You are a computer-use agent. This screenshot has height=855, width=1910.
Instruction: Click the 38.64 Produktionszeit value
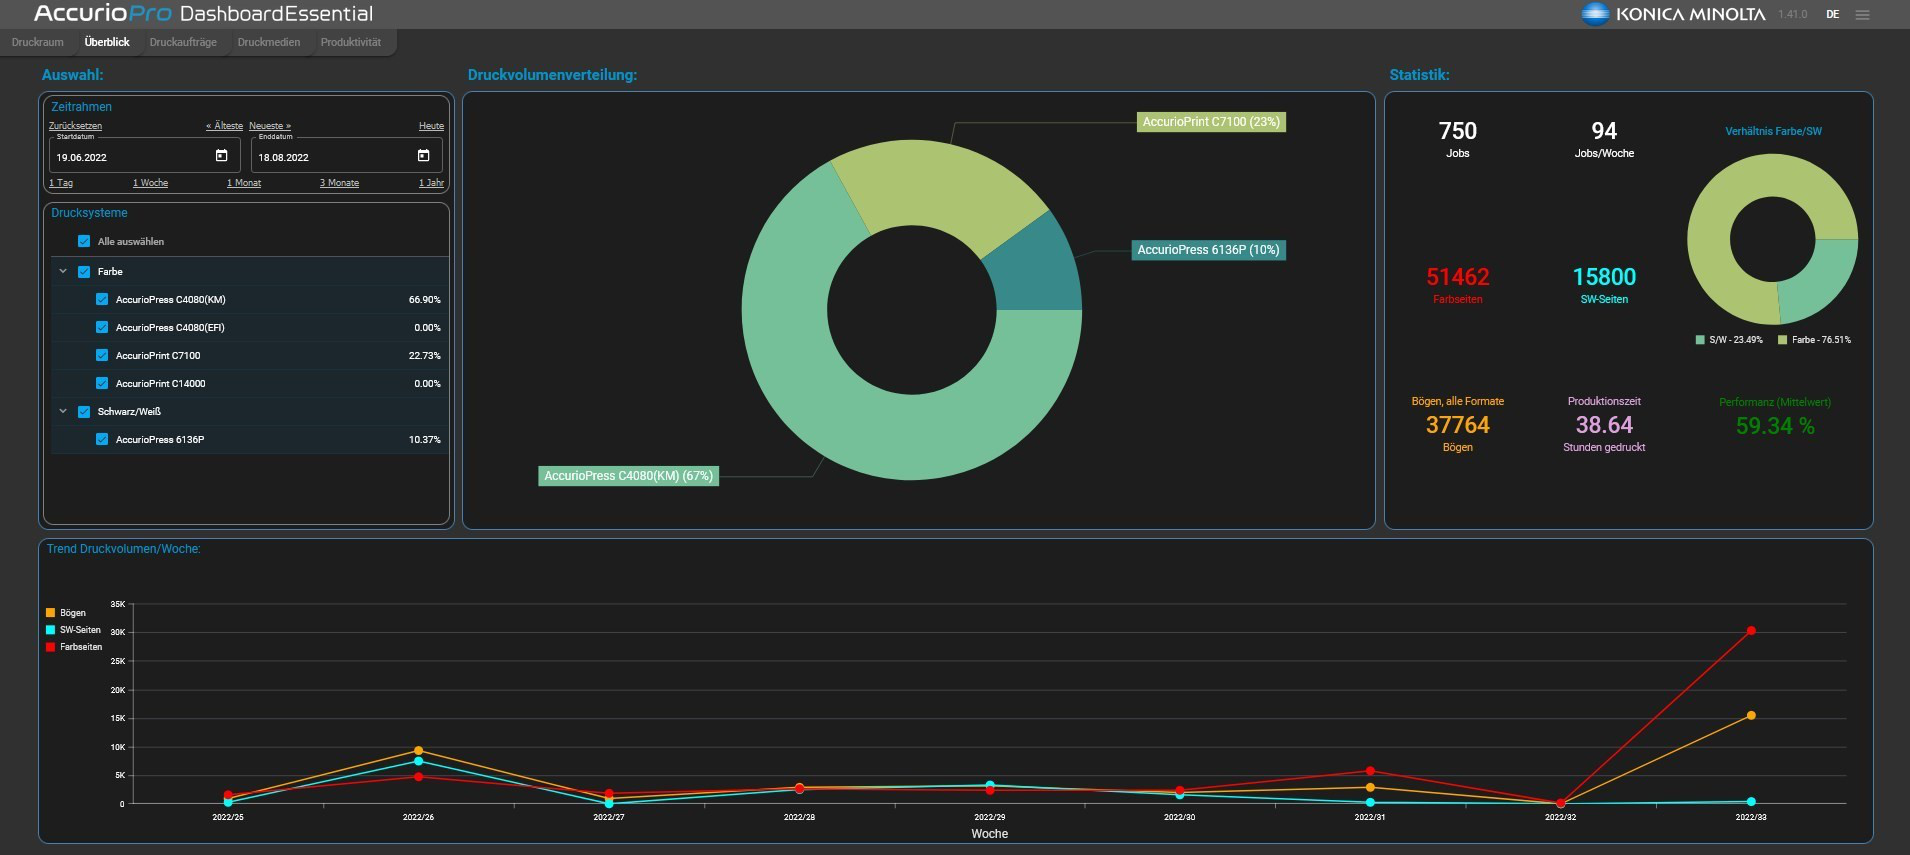(1604, 425)
